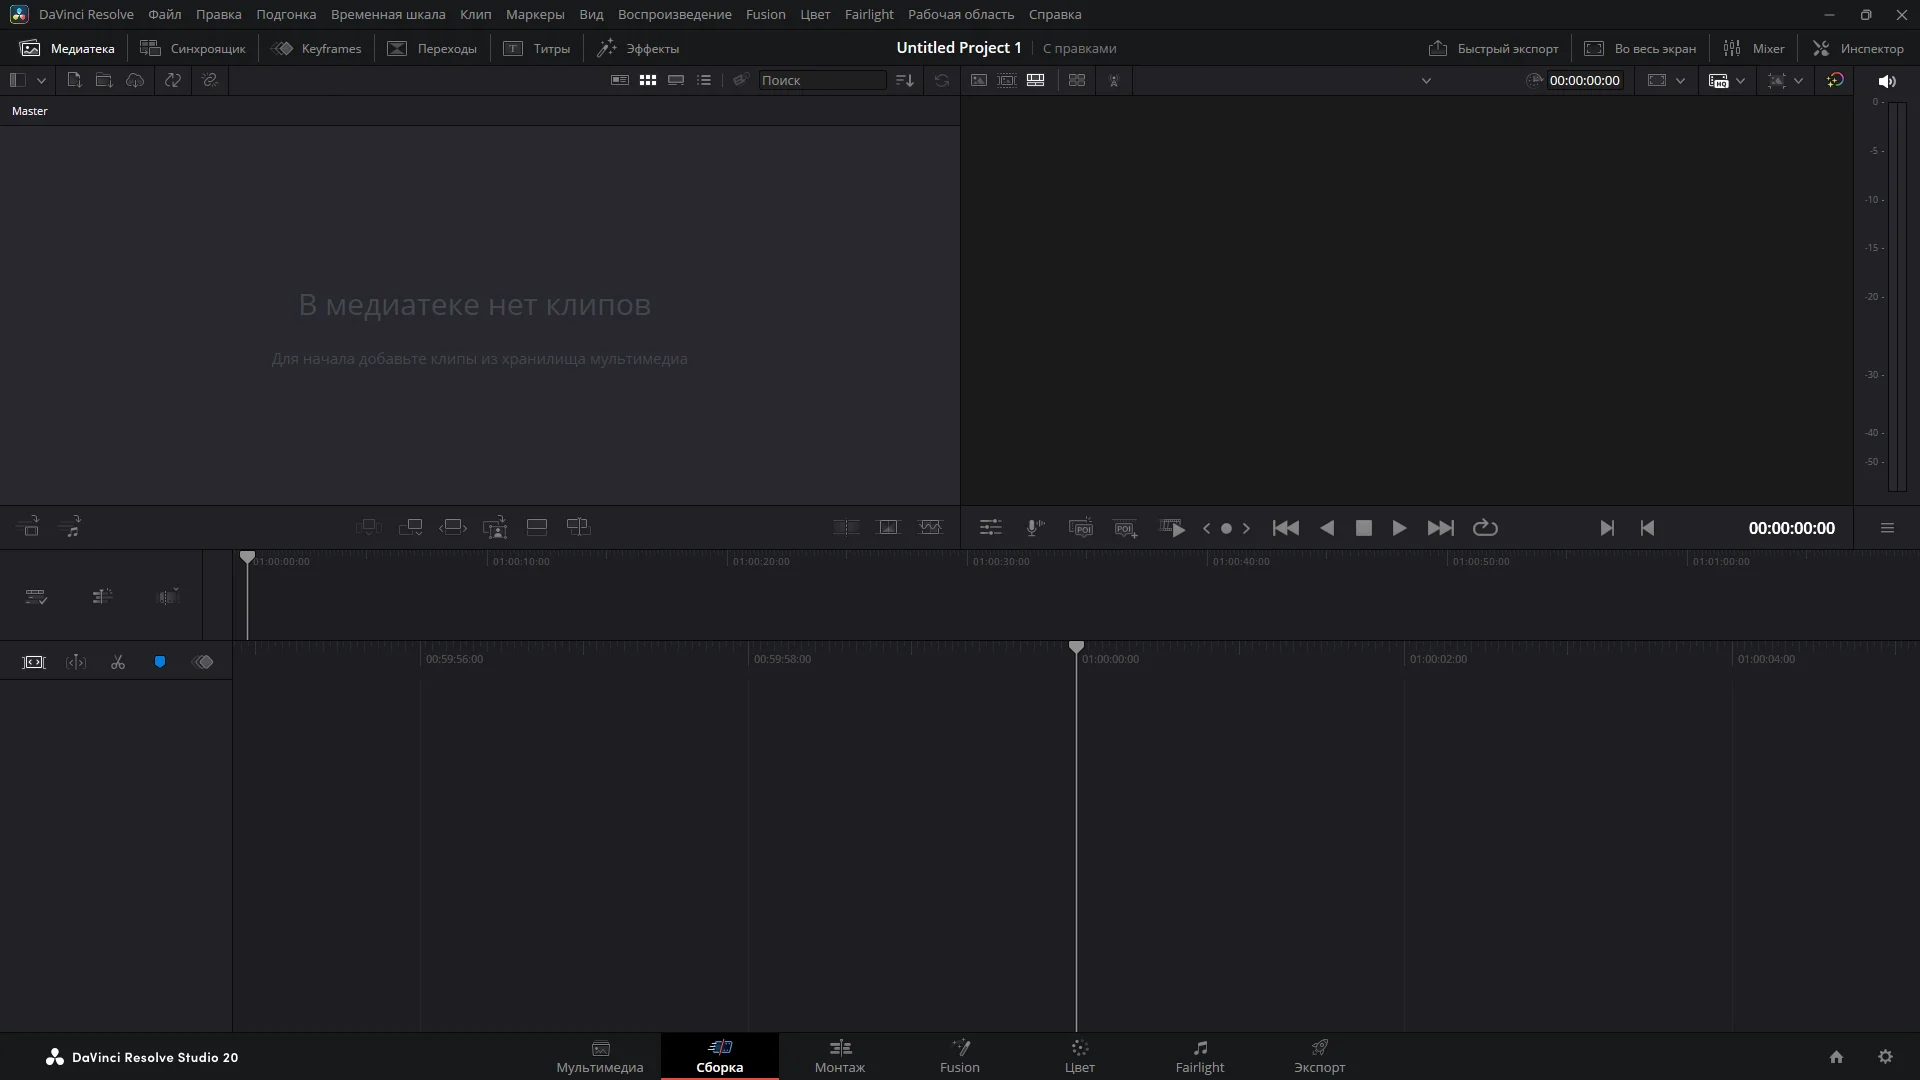Switch to the Монтаж page tab

tap(839, 1056)
